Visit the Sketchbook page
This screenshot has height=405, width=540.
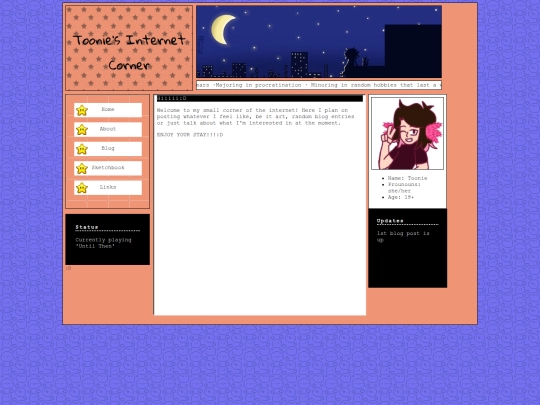(x=108, y=168)
